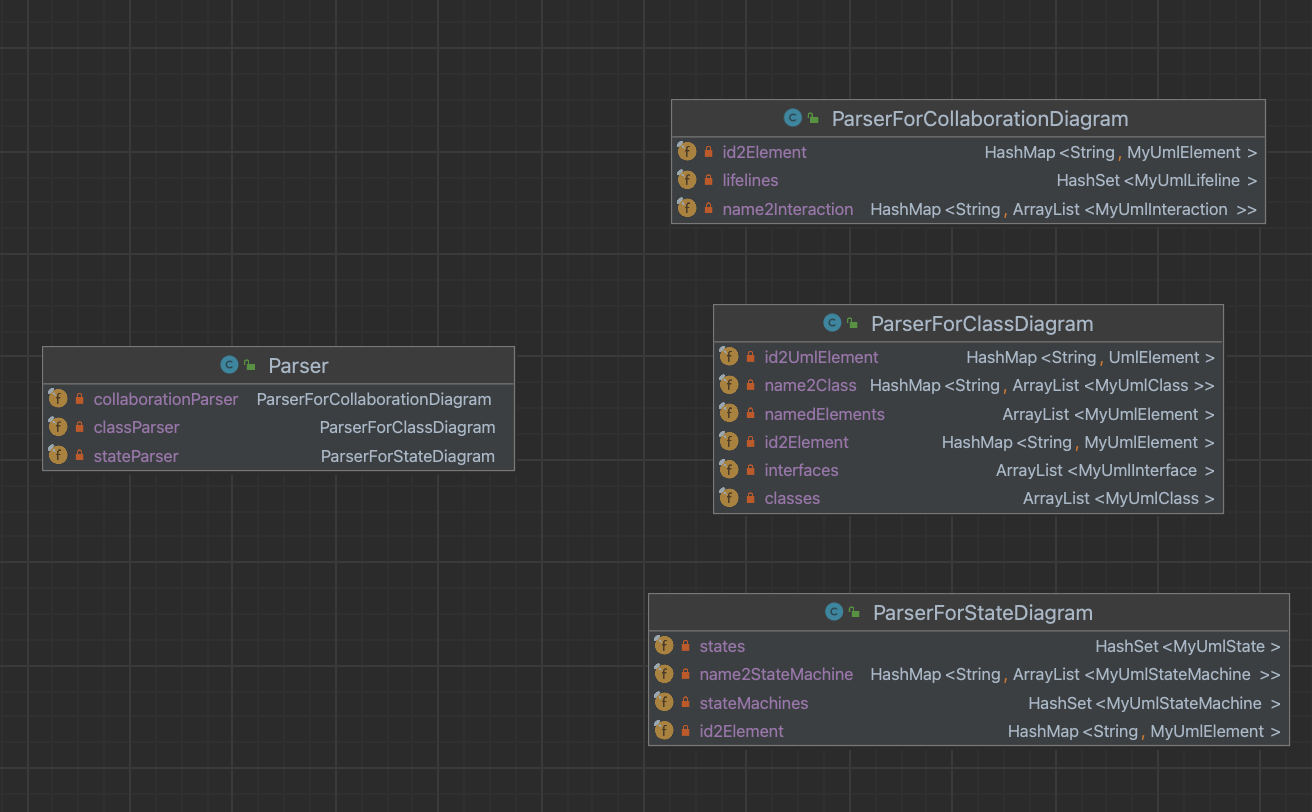Click the green public-visibility lock in Parser header
Viewport: 1312px width, 812px height.
point(250,365)
